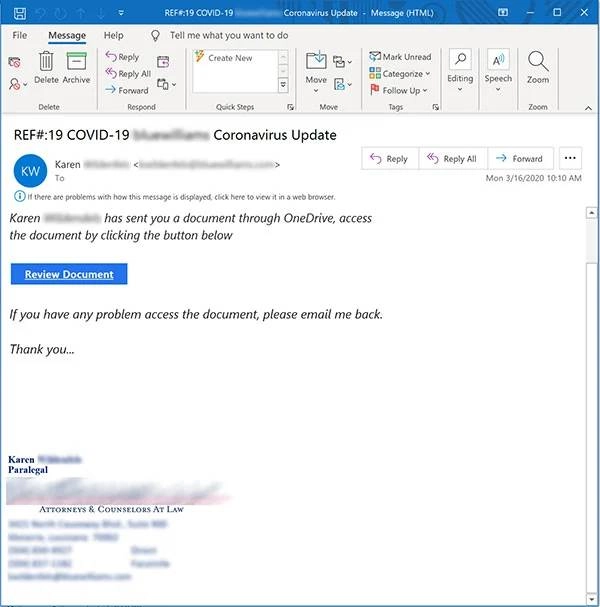Open the File menu tab
The image size is (600, 607).
pos(20,35)
